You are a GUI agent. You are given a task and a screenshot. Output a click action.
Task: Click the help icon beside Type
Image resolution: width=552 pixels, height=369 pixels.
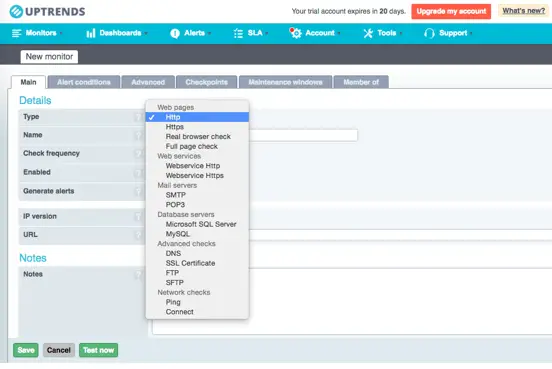(138, 117)
